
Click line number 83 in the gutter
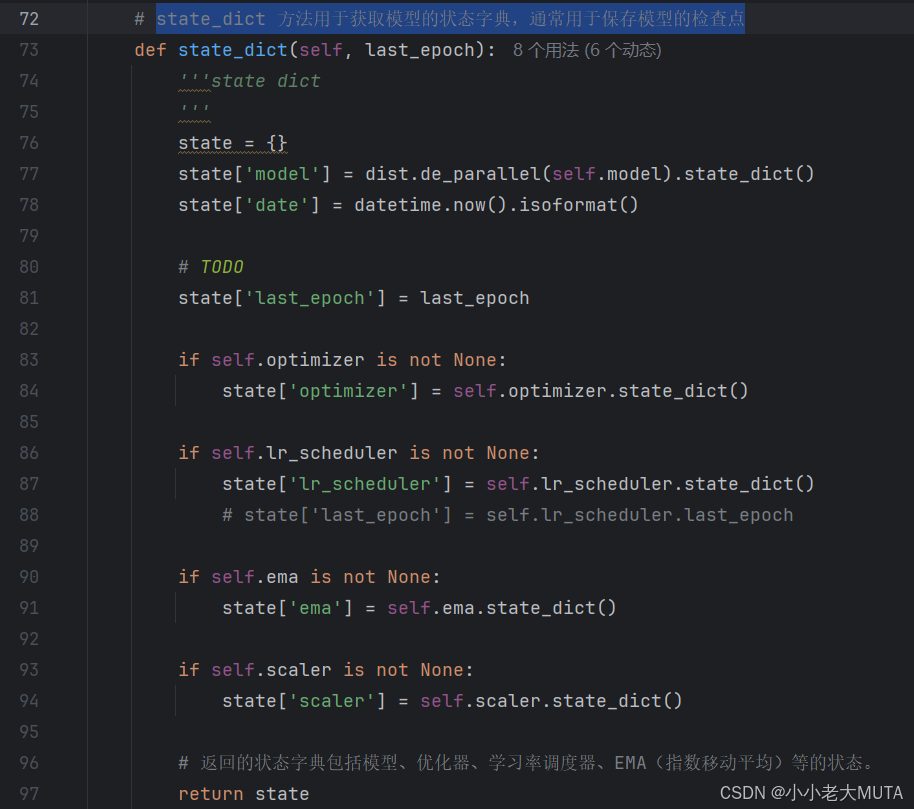coord(28,359)
